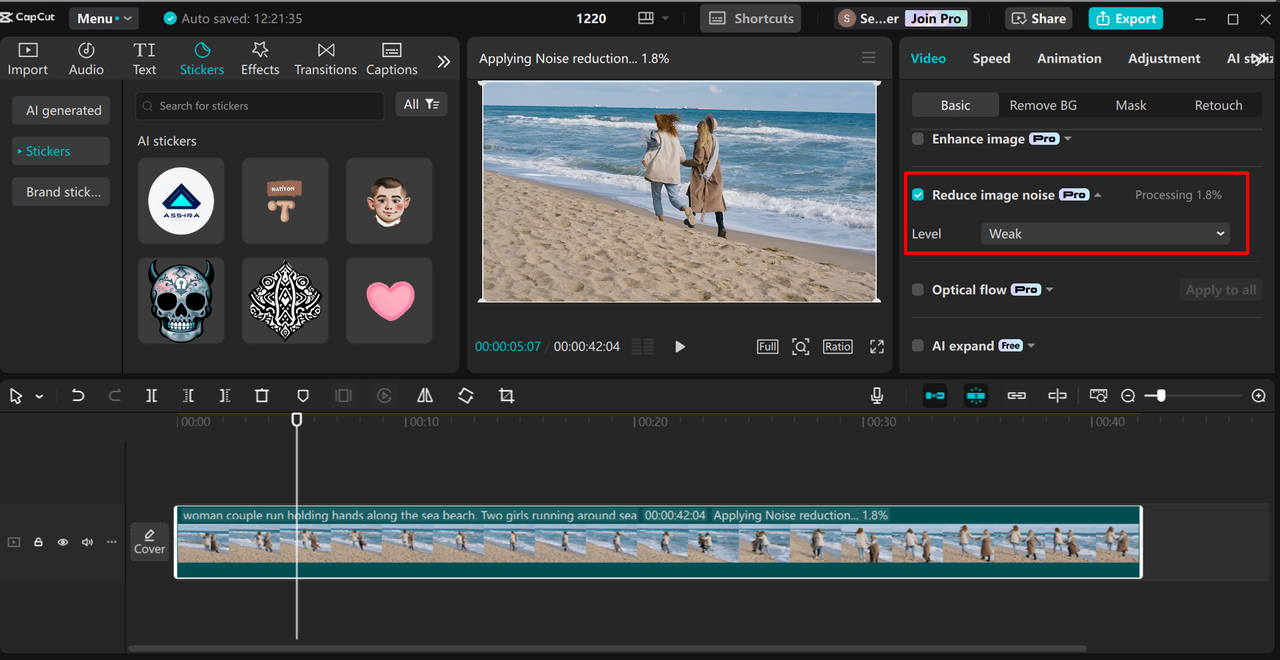Click the Mirror flip tool
Image resolution: width=1280 pixels, height=660 pixels.
pyautogui.click(x=425, y=396)
